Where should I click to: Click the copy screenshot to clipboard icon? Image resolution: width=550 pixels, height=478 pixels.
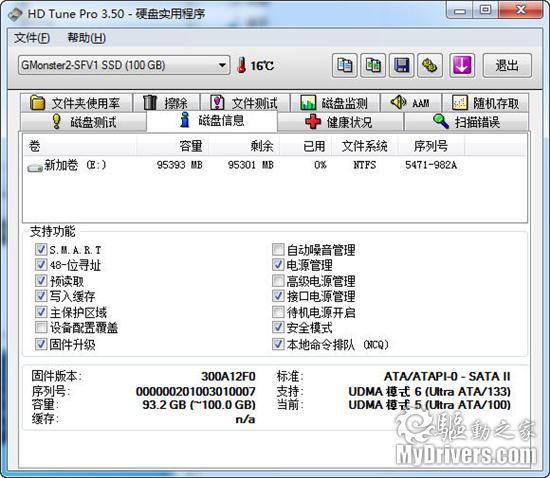coord(373,66)
